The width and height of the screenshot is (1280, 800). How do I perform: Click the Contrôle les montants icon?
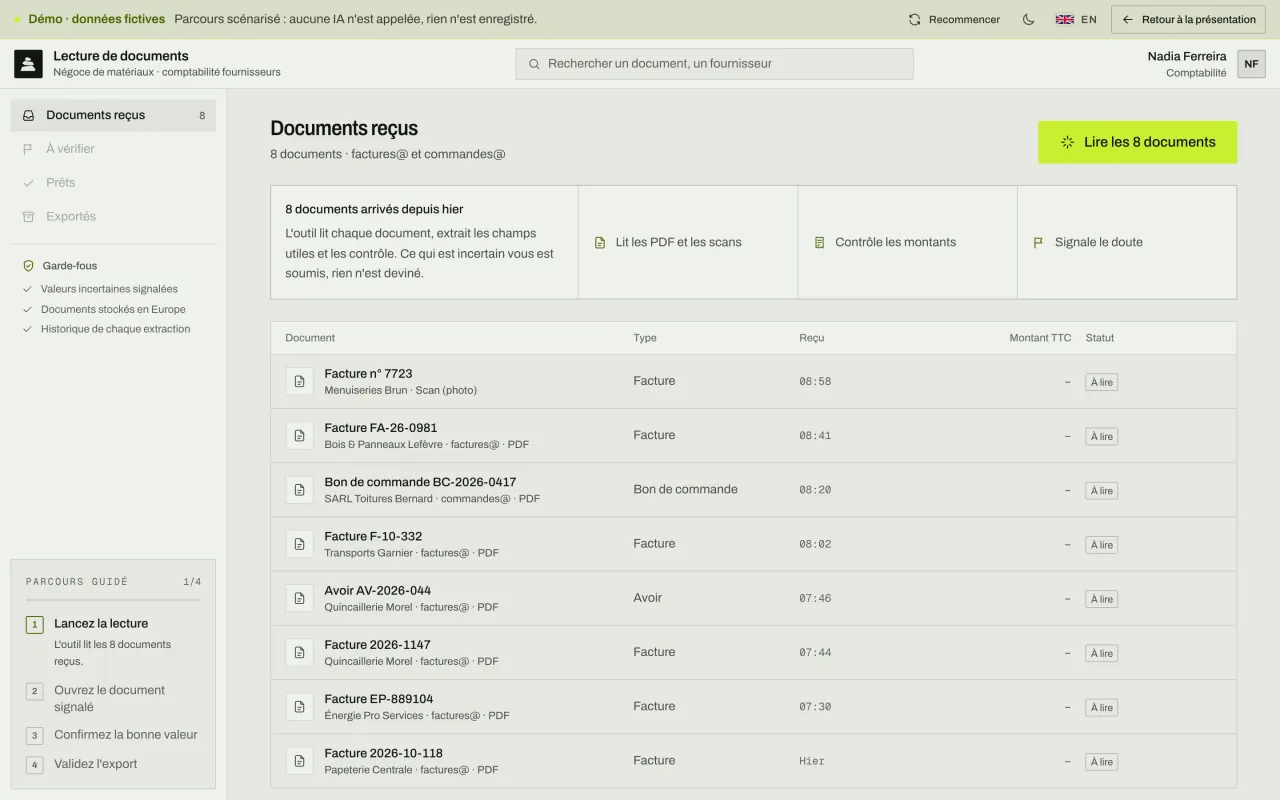click(x=819, y=242)
